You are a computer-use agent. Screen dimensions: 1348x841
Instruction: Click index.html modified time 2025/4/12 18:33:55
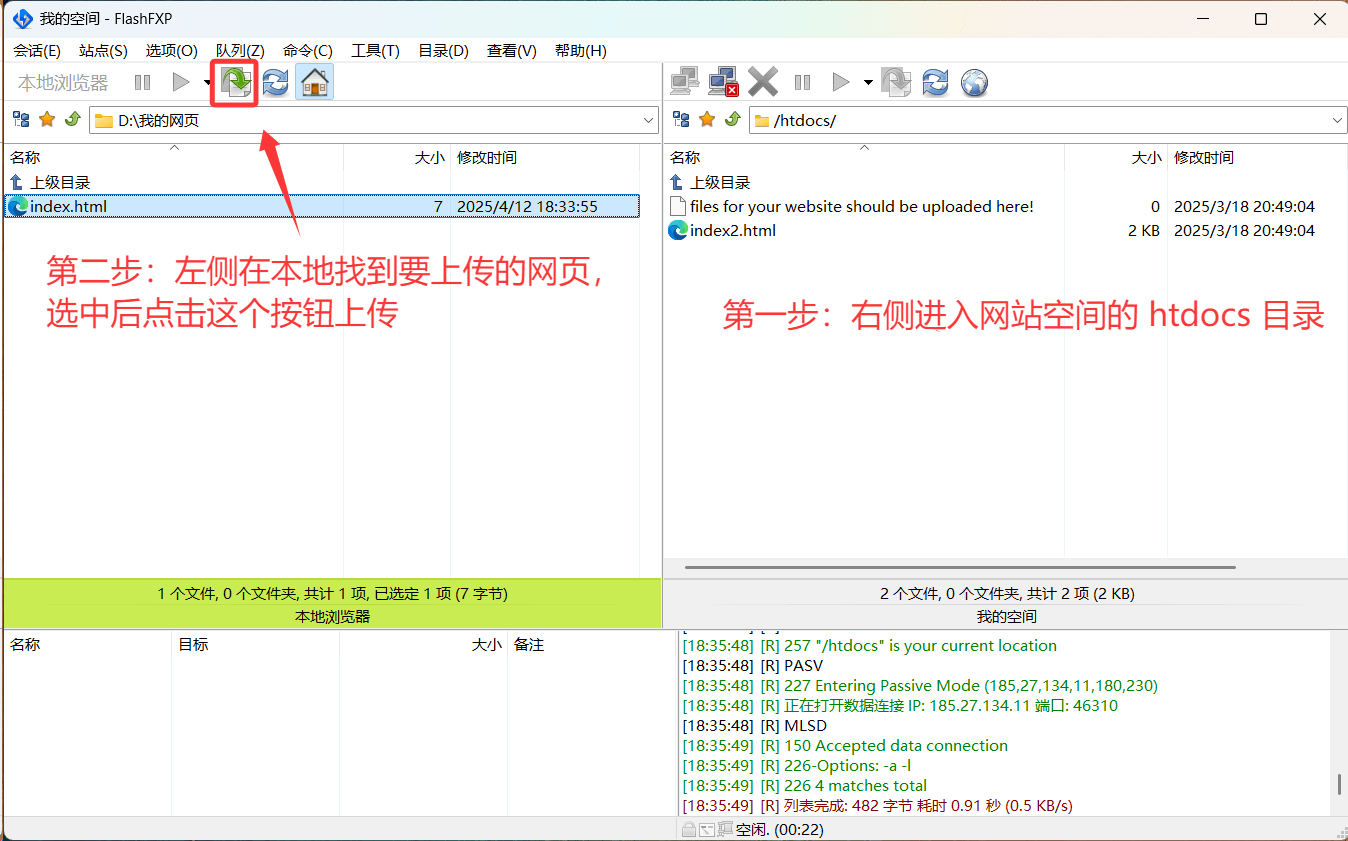pyautogui.click(x=527, y=206)
